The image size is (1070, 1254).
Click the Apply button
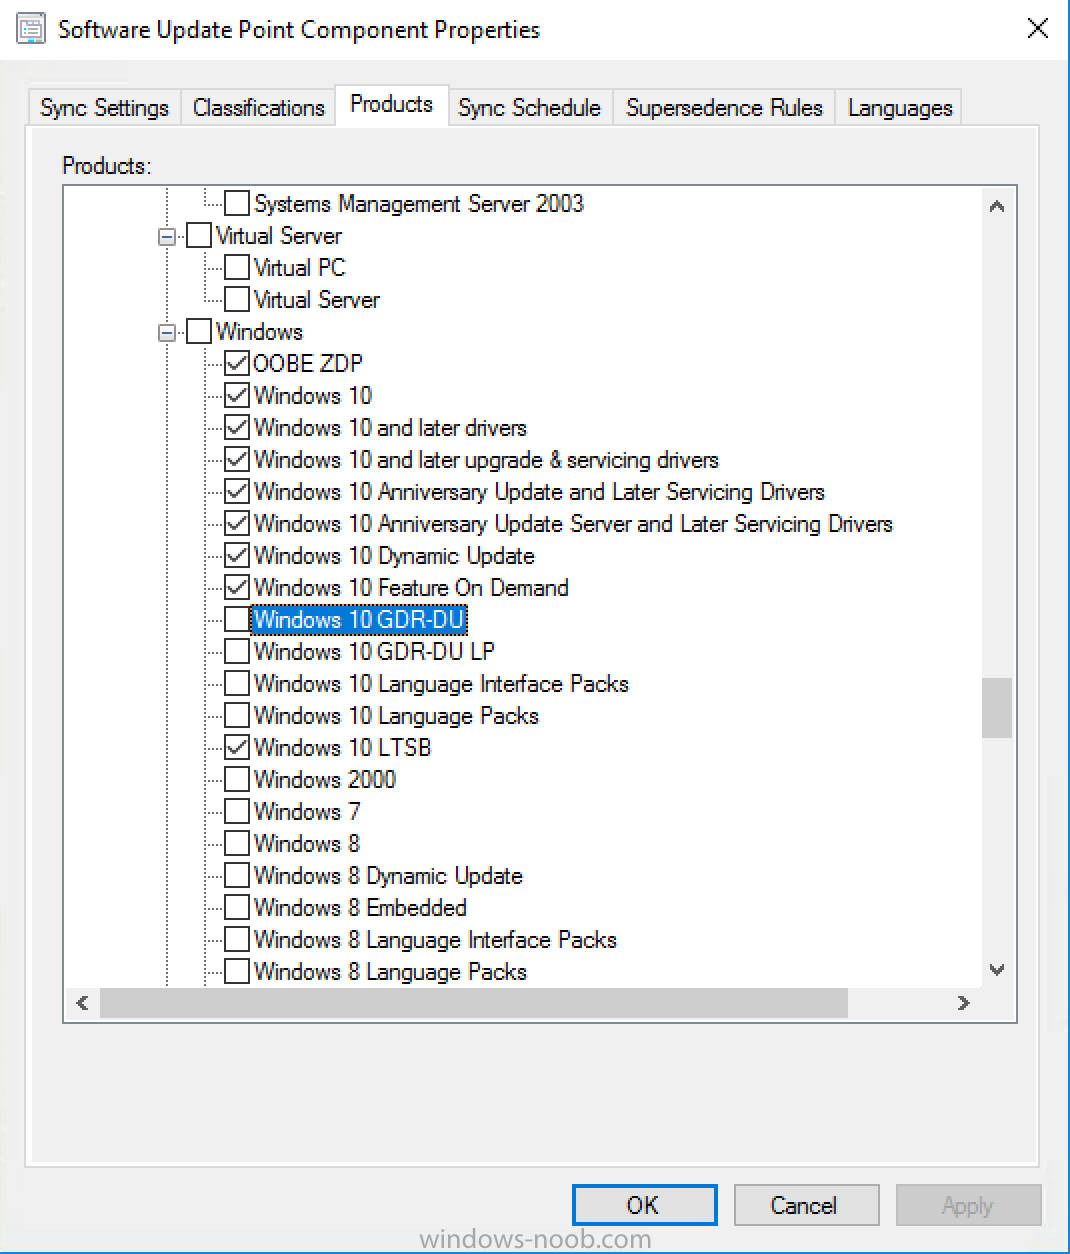pos(968,1205)
